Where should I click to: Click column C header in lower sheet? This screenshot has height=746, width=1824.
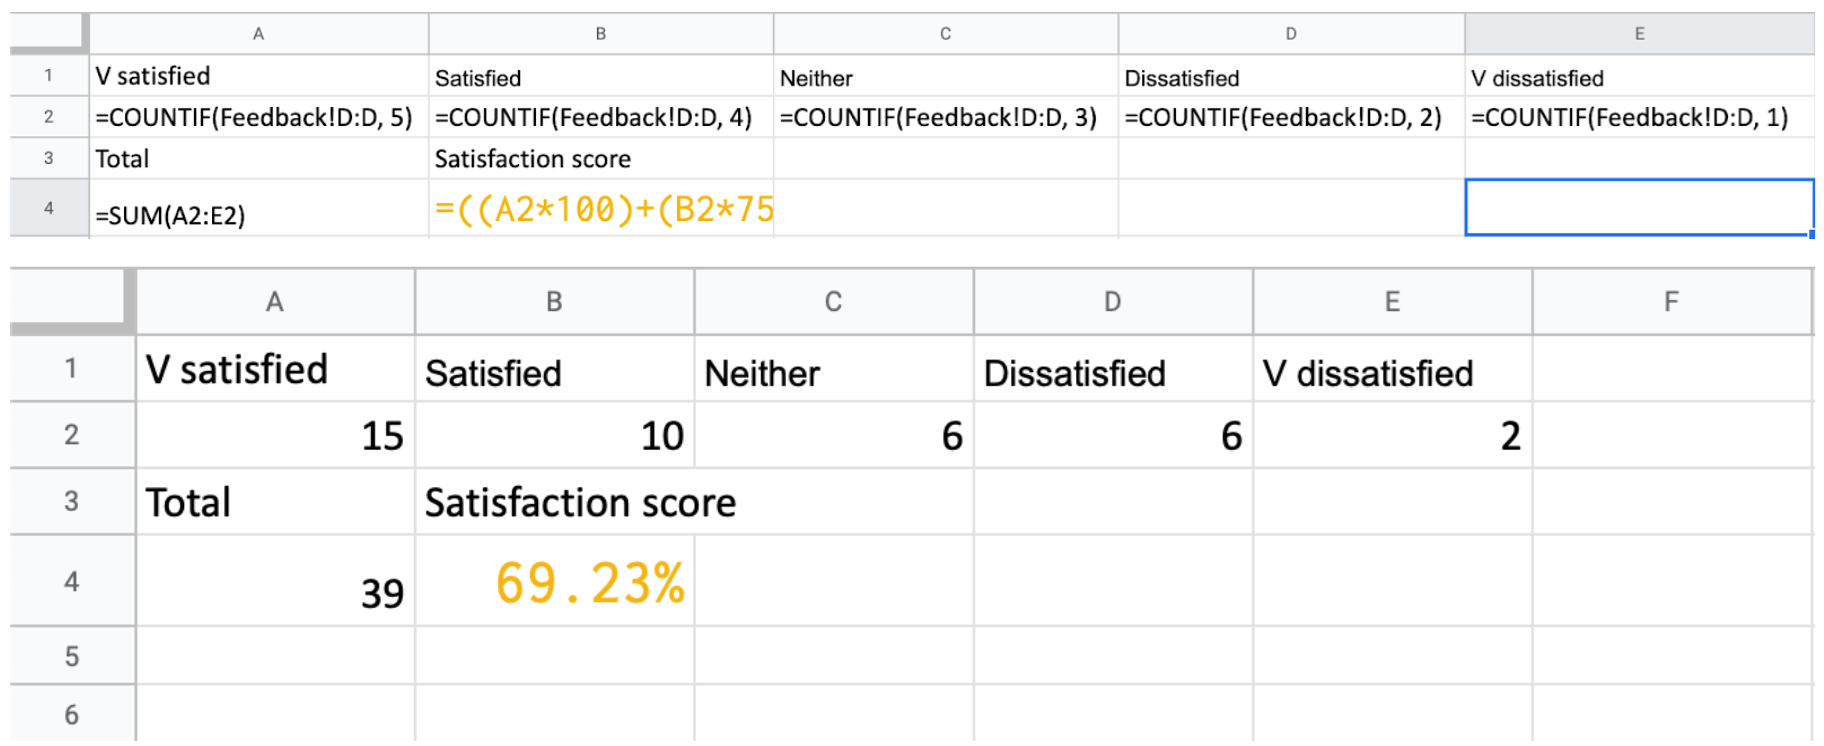833,301
